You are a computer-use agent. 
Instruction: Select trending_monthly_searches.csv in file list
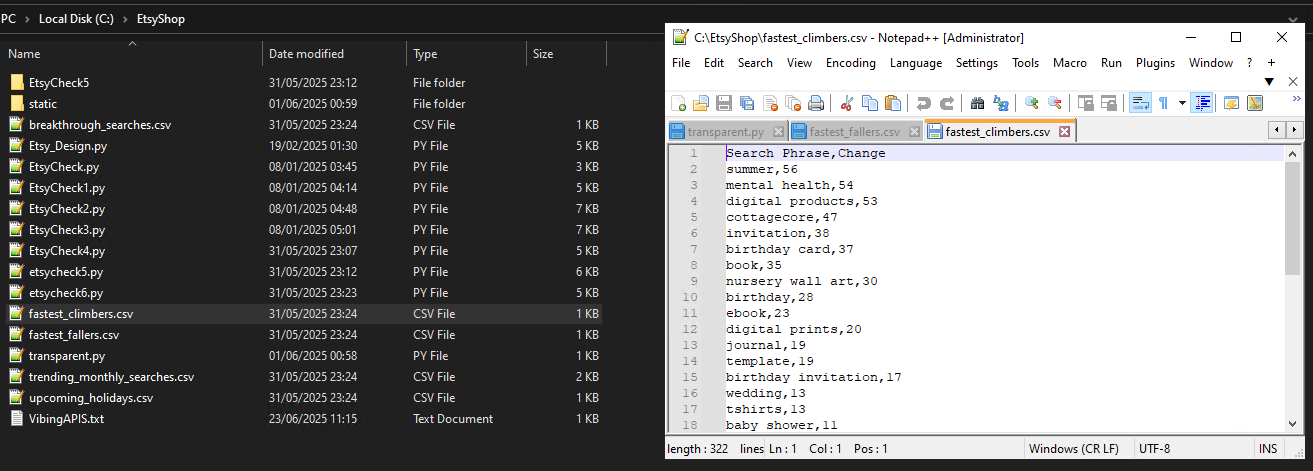coord(111,377)
